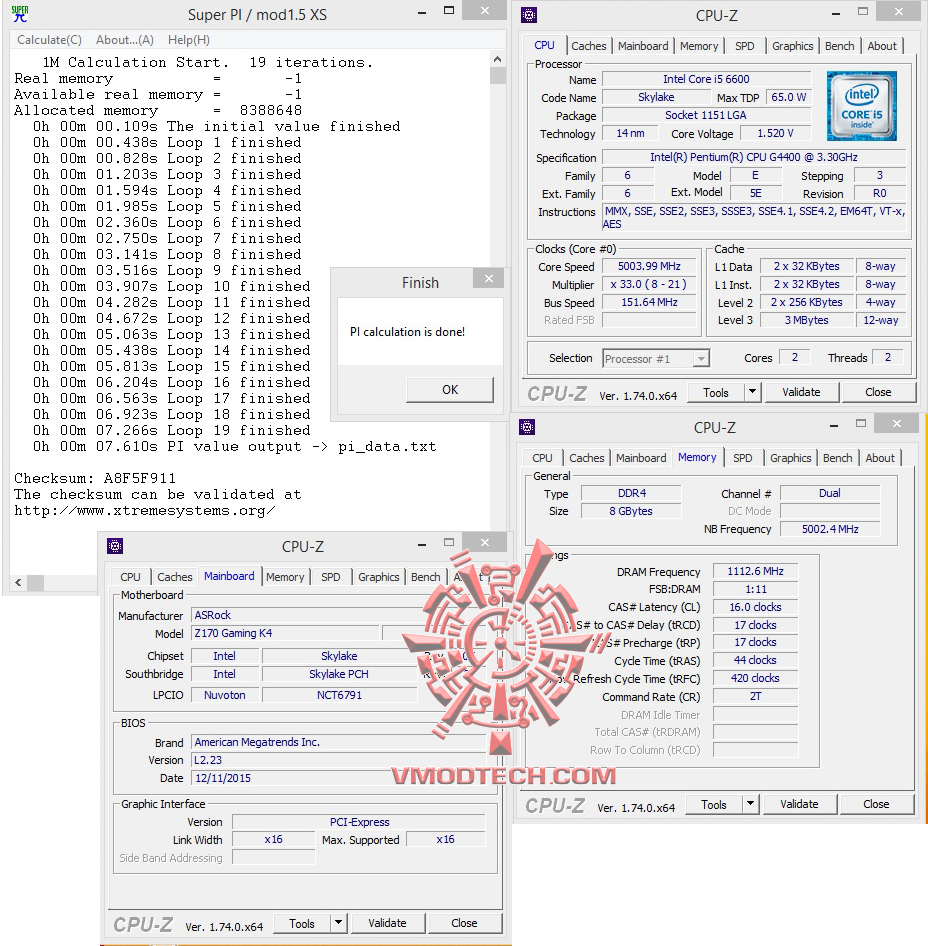Viewport: 928px width, 946px height.
Task: Click the Intel Core i5 logo badge
Action: click(862, 106)
